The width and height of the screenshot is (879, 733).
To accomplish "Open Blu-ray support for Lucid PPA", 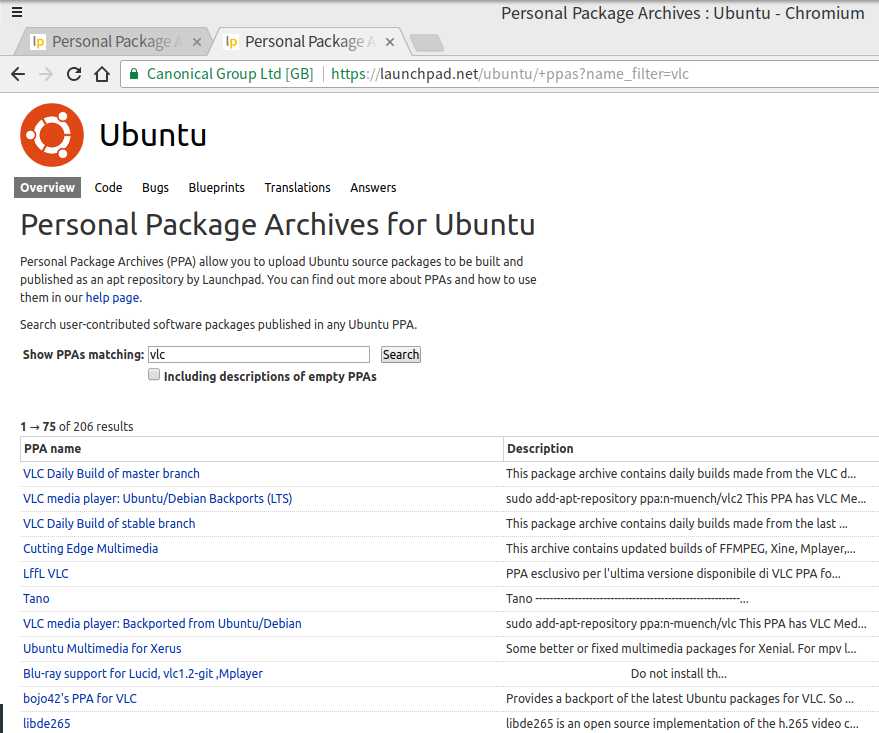I will 143,674.
